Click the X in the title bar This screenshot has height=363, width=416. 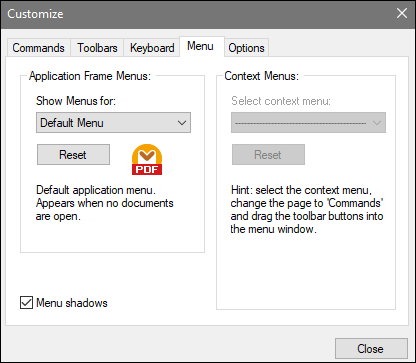pos(402,13)
